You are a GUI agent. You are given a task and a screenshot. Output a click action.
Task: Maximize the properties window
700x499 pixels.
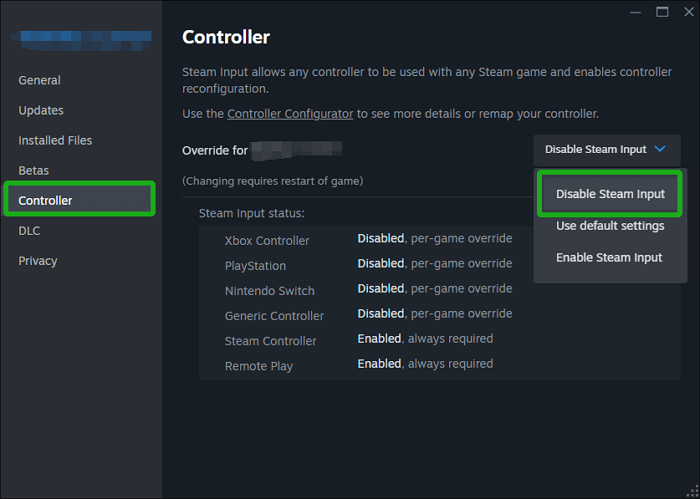662,12
